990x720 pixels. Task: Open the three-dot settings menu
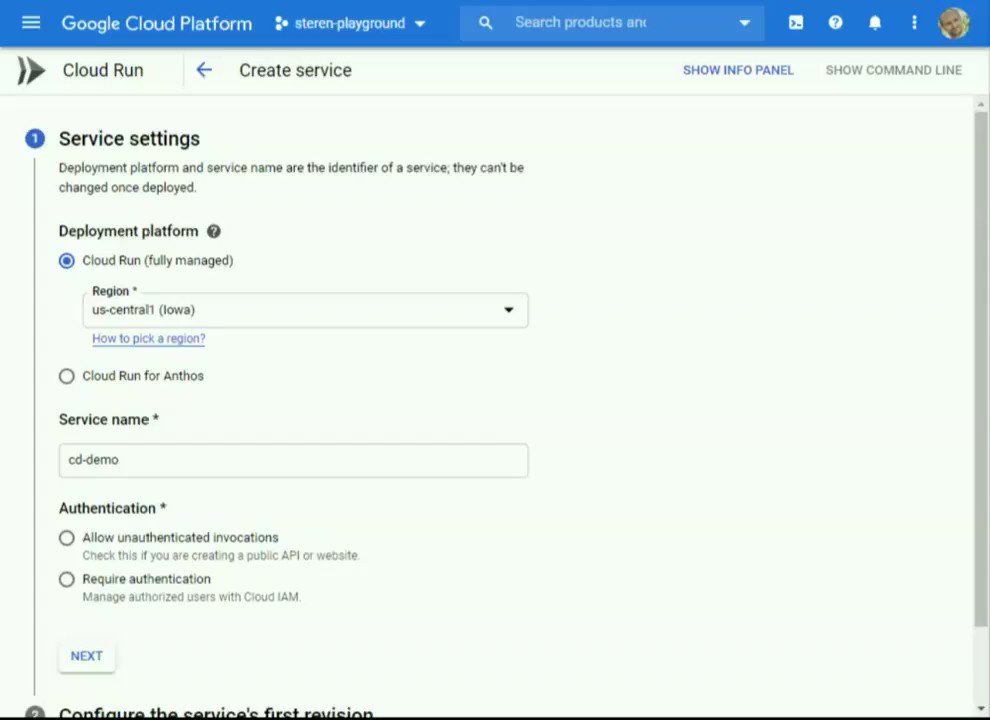(x=914, y=23)
